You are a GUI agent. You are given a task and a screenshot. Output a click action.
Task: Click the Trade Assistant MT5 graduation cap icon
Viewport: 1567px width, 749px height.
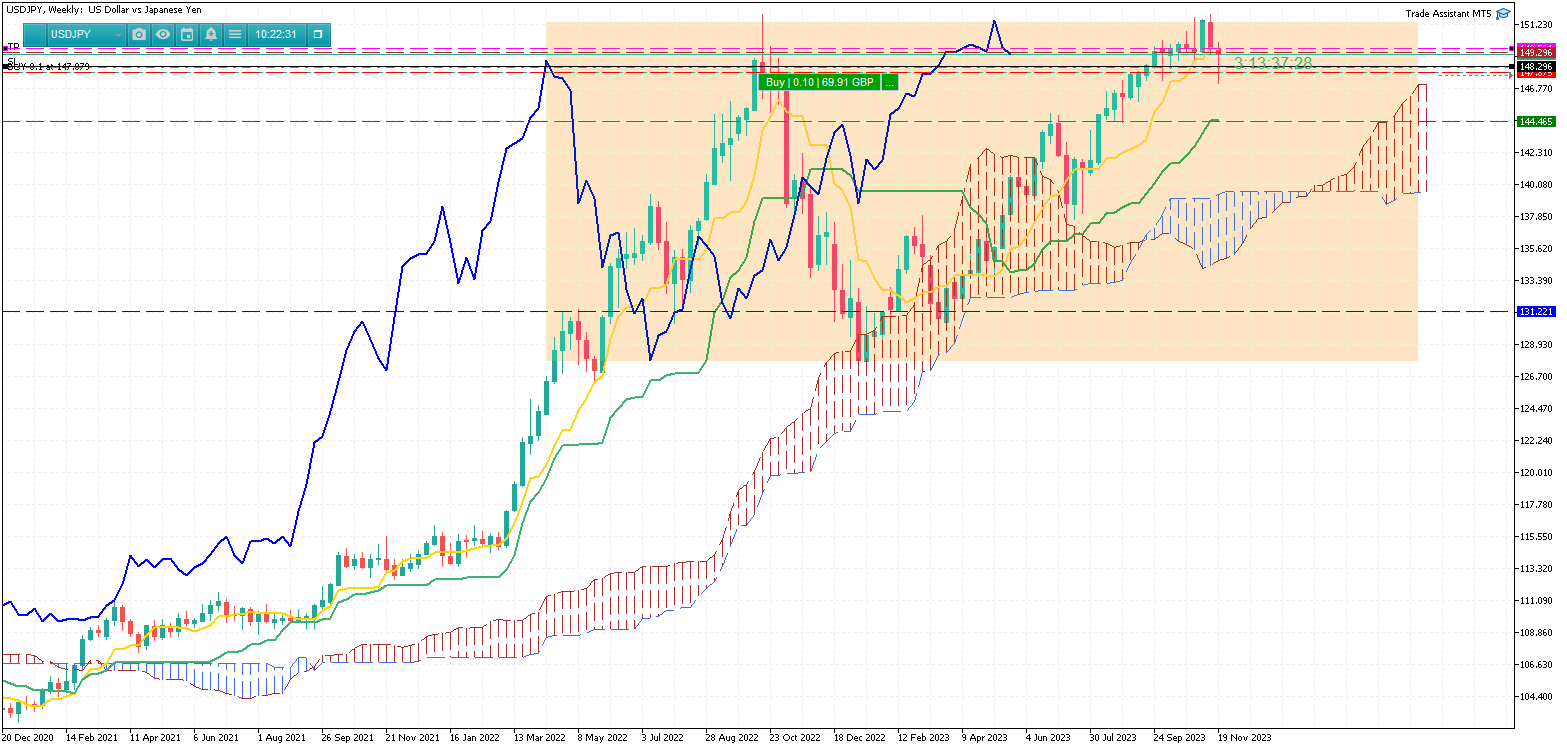pos(1503,14)
